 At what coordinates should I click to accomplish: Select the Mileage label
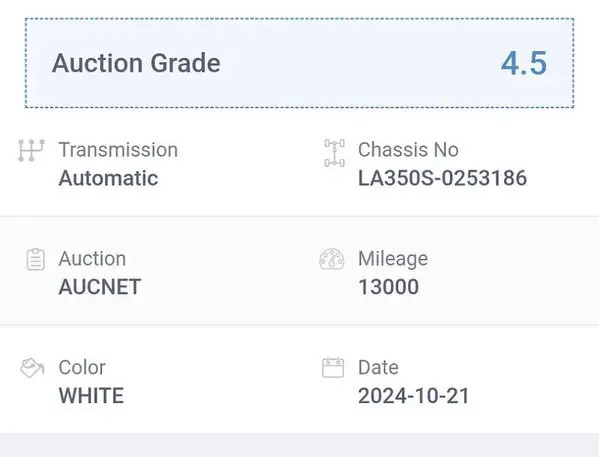393,259
